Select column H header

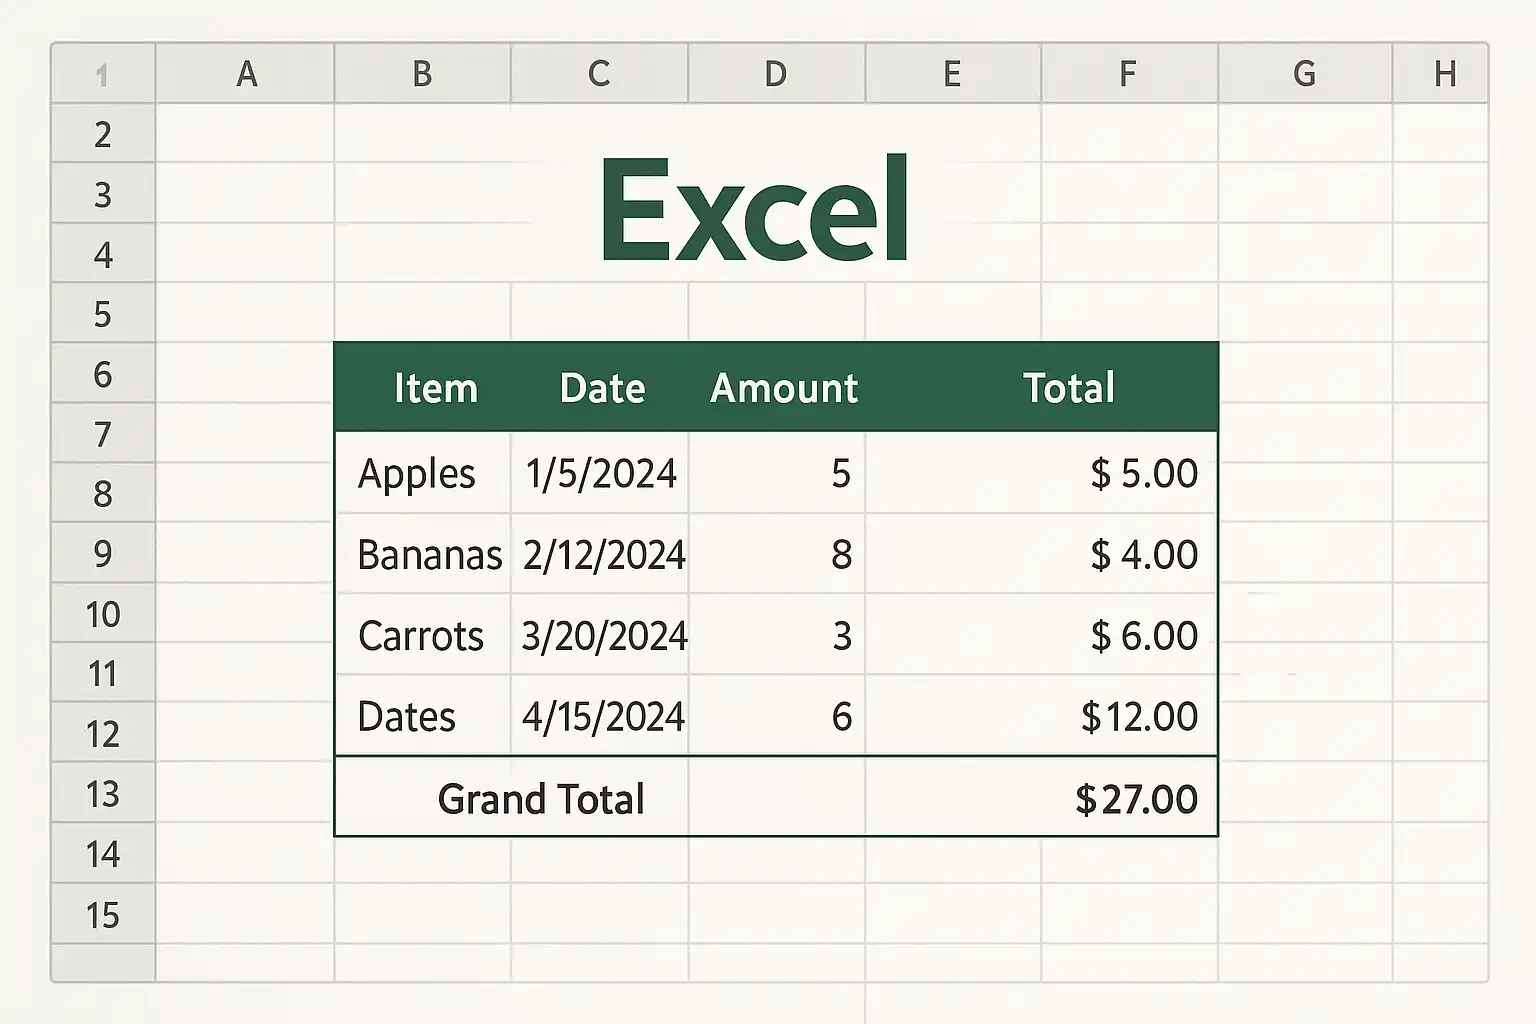1444,73
